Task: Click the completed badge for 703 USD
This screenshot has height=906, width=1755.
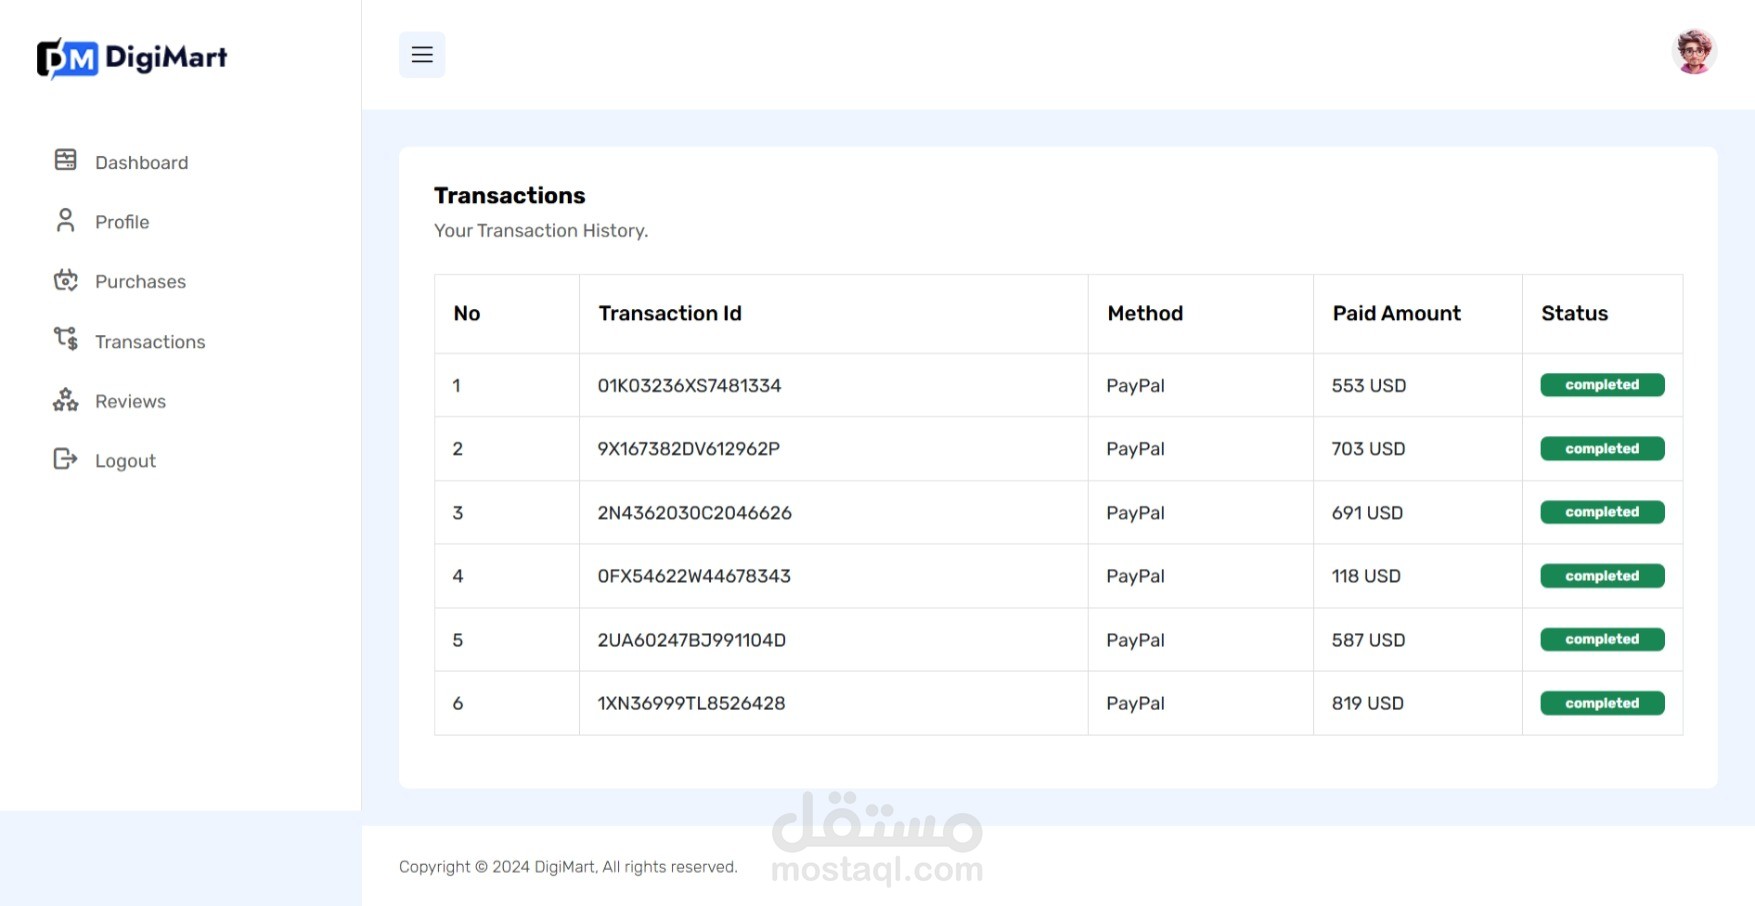Action: 1601,449
